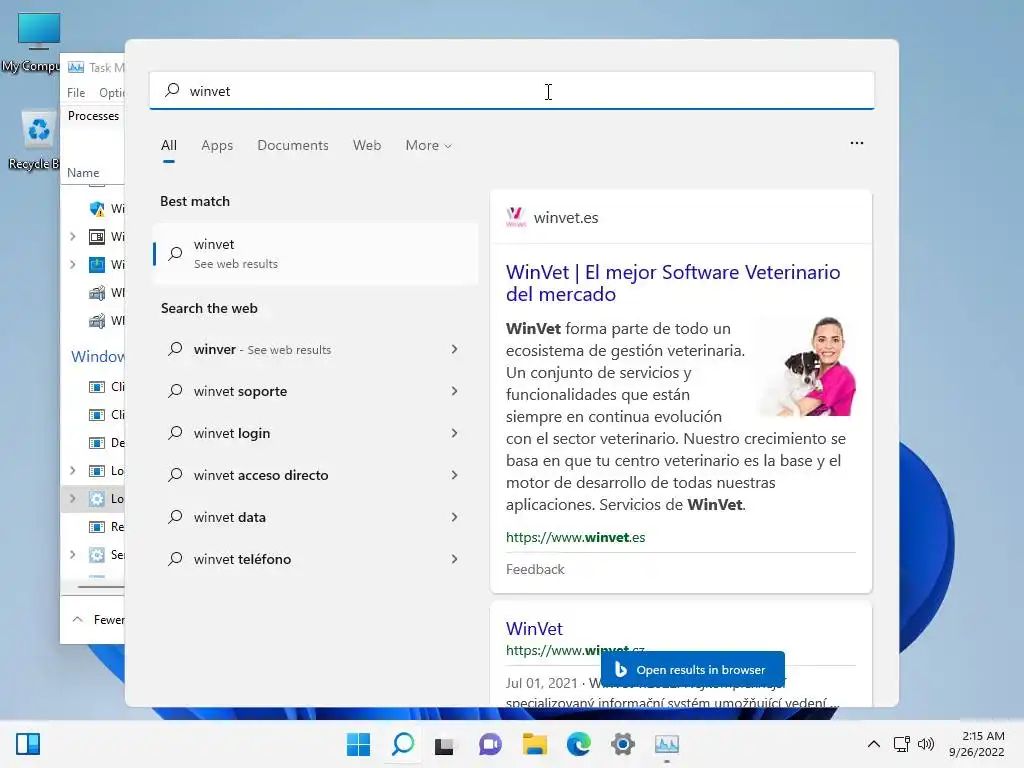Expand arrow for winvet login
This screenshot has height=768, width=1024.
[x=455, y=433]
